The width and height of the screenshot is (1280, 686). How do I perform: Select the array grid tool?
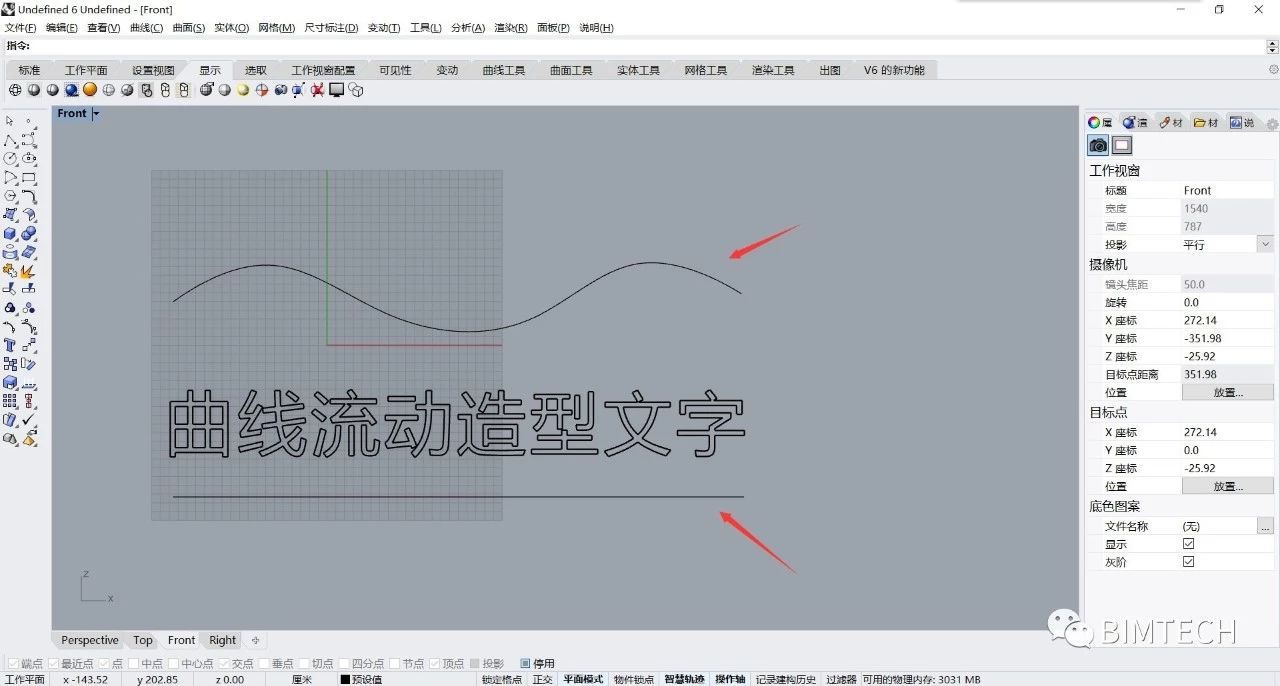pyautogui.click(x=10, y=401)
